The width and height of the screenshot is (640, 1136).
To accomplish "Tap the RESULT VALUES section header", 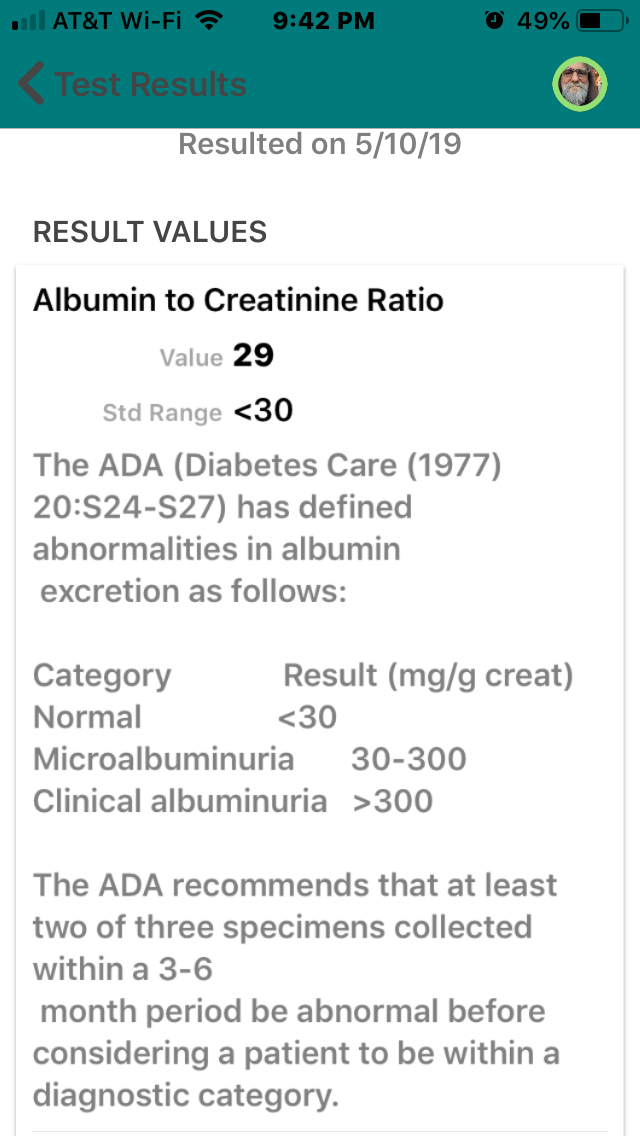I will pos(150,232).
